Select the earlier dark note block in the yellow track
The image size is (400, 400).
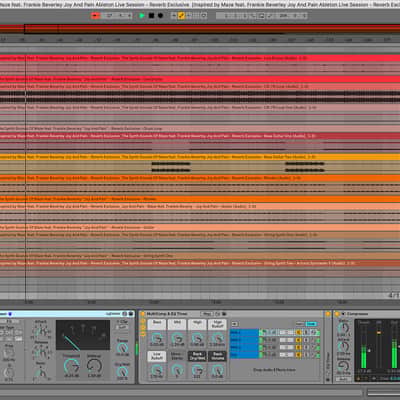click(x=171, y=167)
